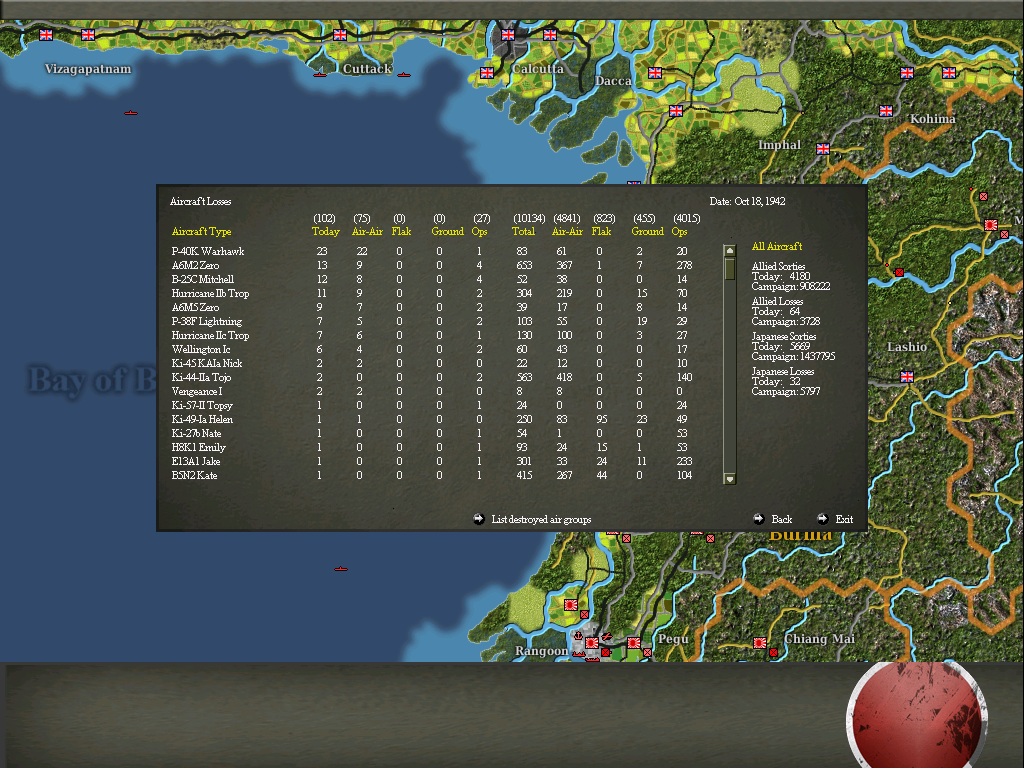Click the Allied Sorties heading
Screen dimensions: 1027x770
point(778,266)
